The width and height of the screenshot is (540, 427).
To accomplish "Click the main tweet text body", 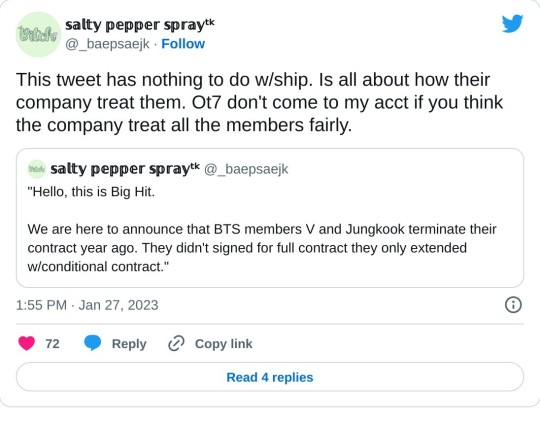I will pyautogui.click(x=259, y=102).
